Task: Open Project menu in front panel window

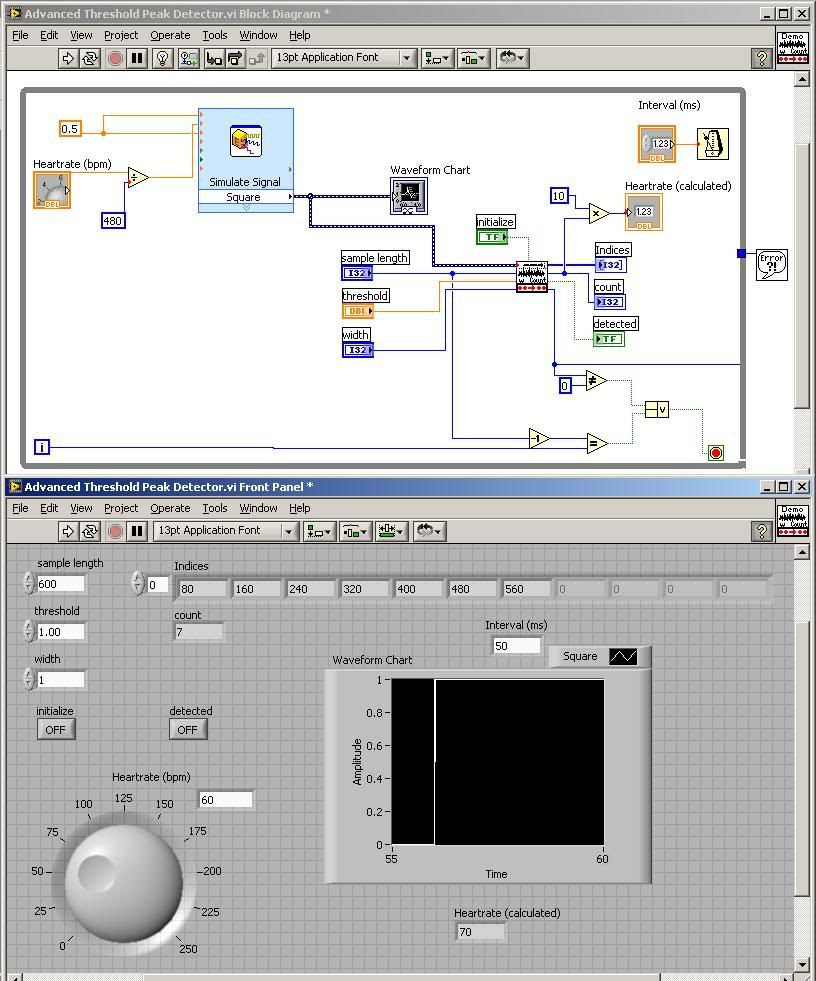Action: [x=121, y=508]
